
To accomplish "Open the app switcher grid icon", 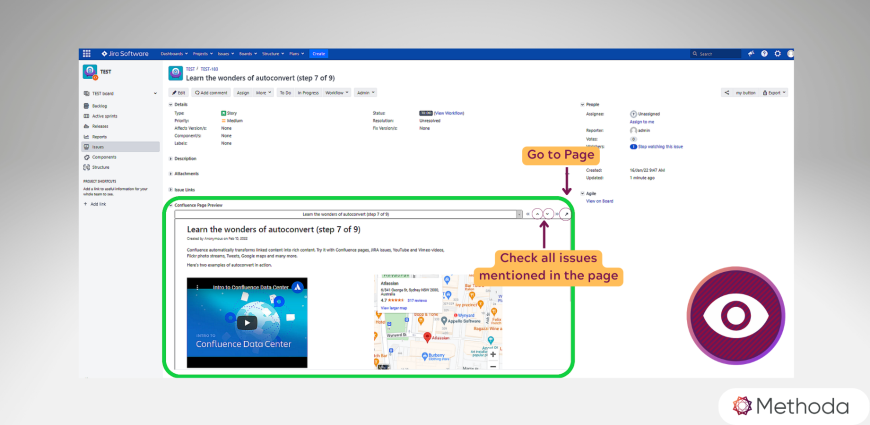I will coord(87,54).
